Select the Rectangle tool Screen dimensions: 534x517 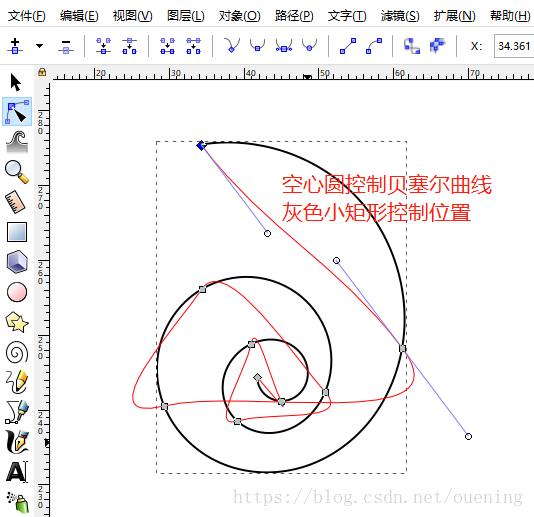17,232
